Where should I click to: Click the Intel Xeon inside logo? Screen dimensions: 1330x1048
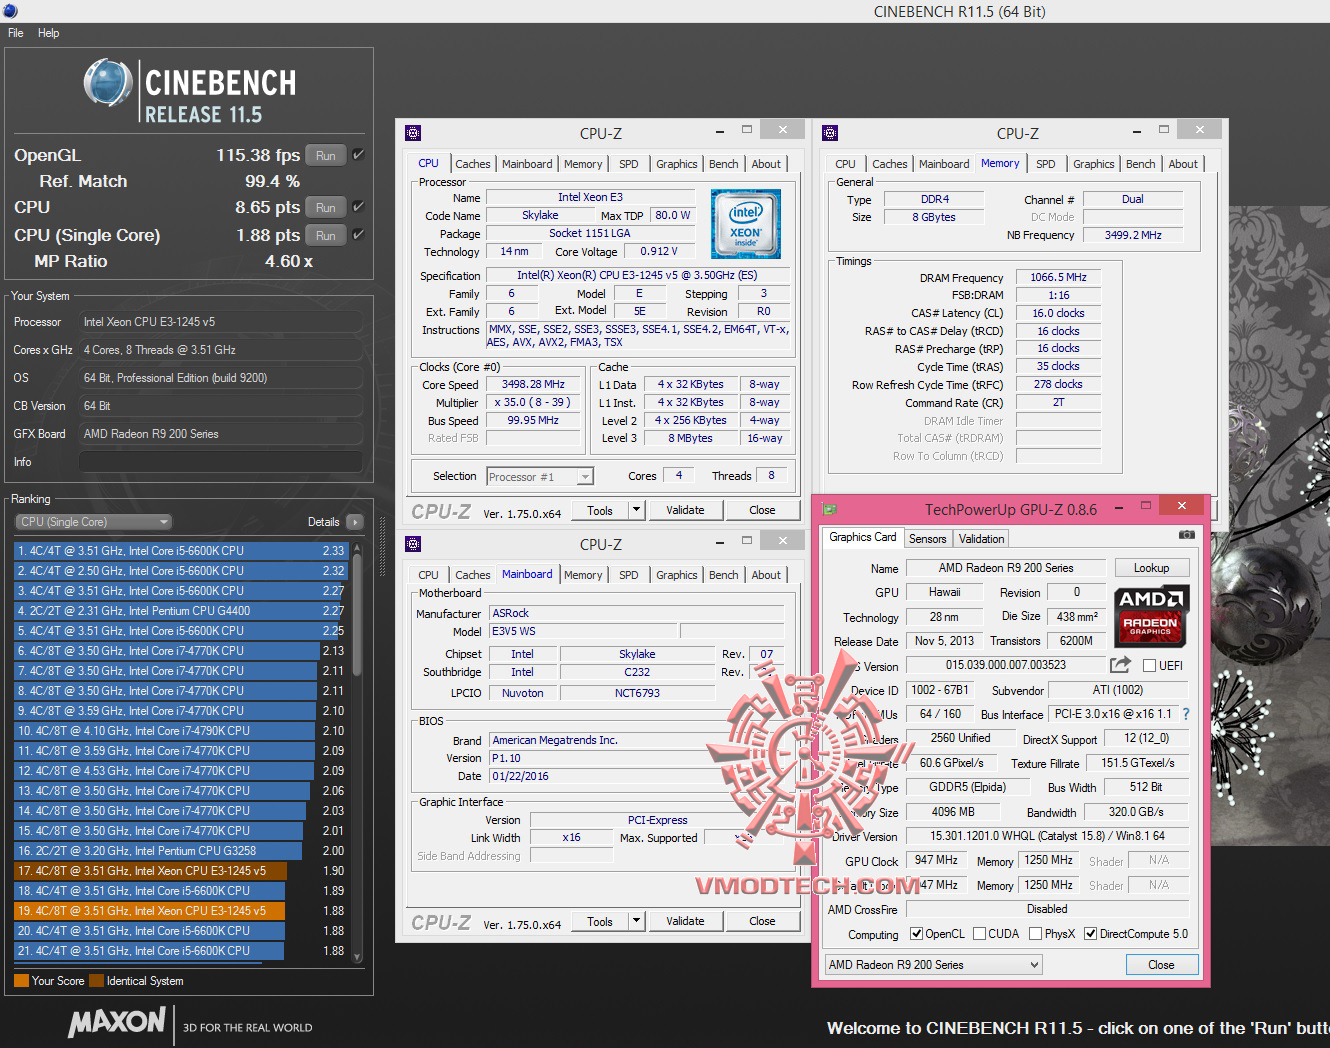[x=746, y=224]
